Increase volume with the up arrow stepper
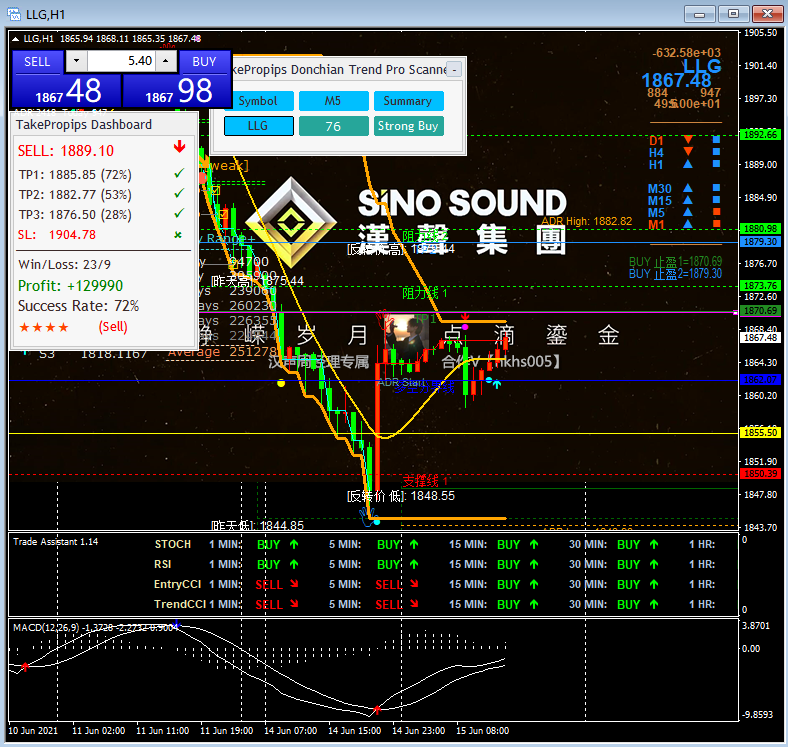Image resolution: width=788 pixels, height=747 pixels. (166, 61)
